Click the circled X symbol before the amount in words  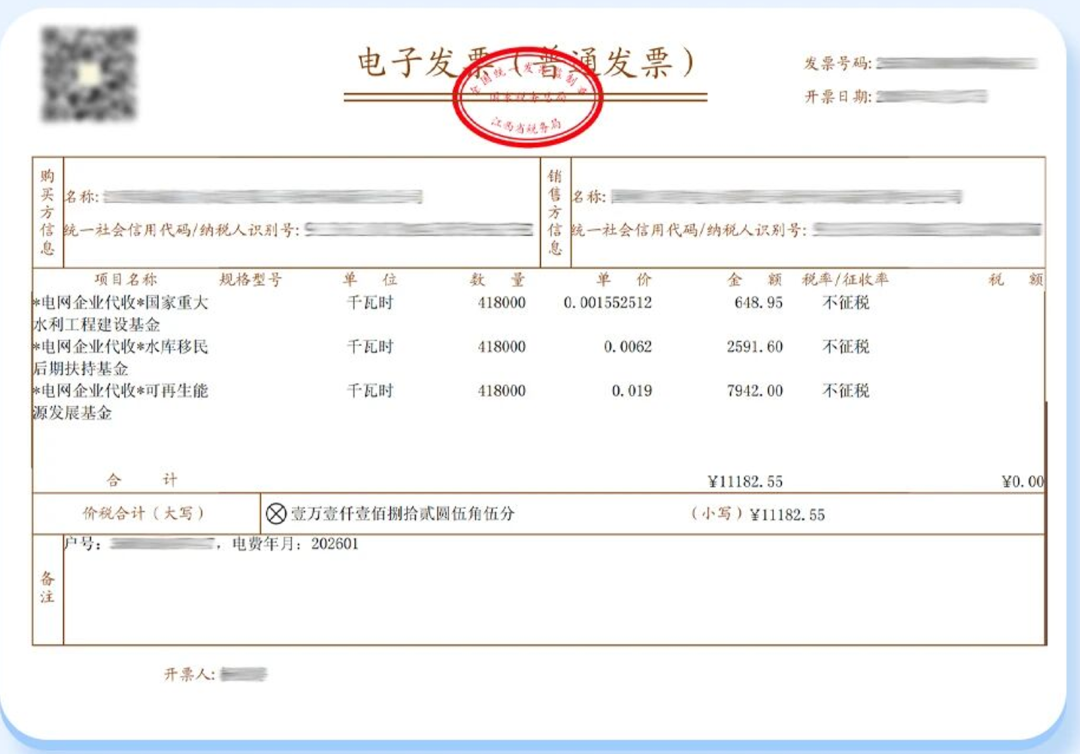coord(276,514)
